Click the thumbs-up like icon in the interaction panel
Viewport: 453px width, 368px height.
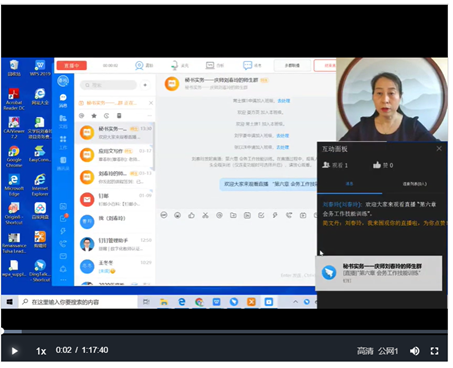(377, 165)
